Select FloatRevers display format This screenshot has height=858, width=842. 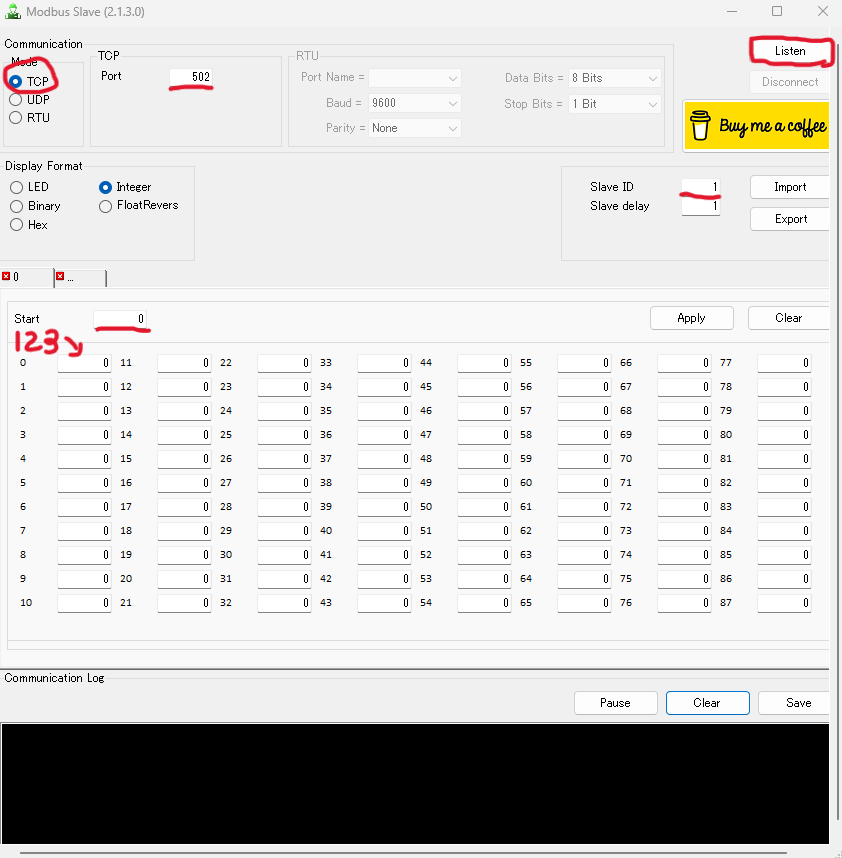coord(106,206)
